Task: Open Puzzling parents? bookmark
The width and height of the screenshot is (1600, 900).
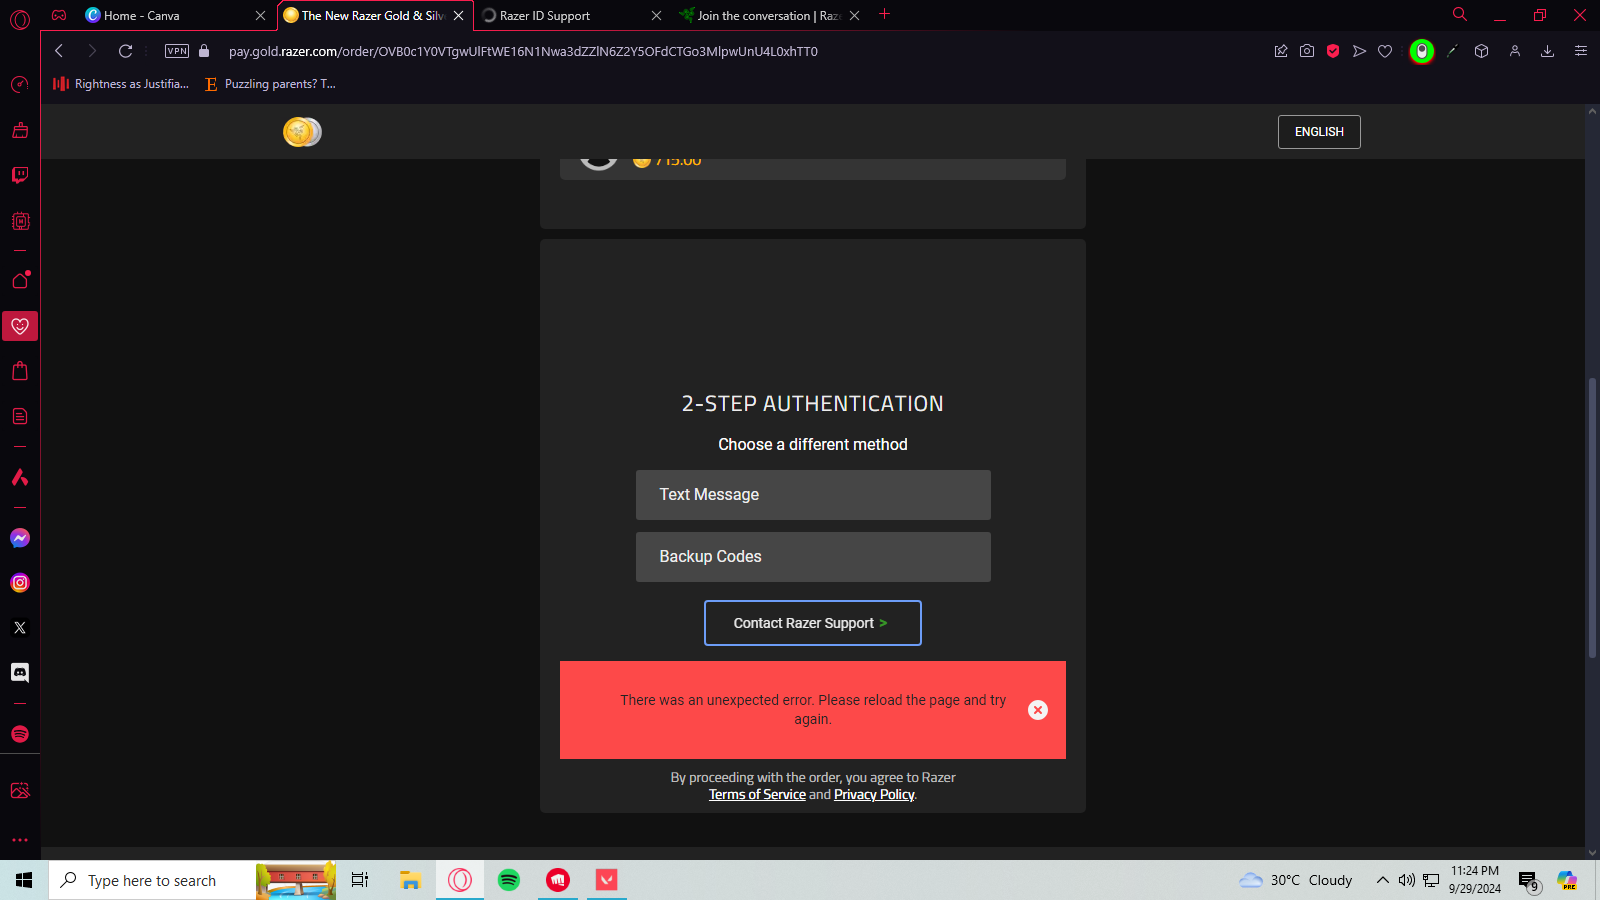Action: [270, 84]
